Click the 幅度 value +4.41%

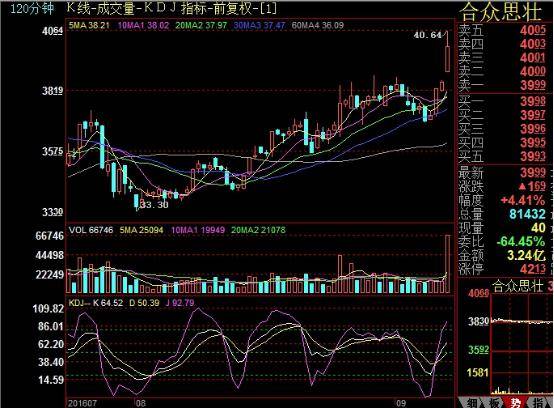point(523,200)
